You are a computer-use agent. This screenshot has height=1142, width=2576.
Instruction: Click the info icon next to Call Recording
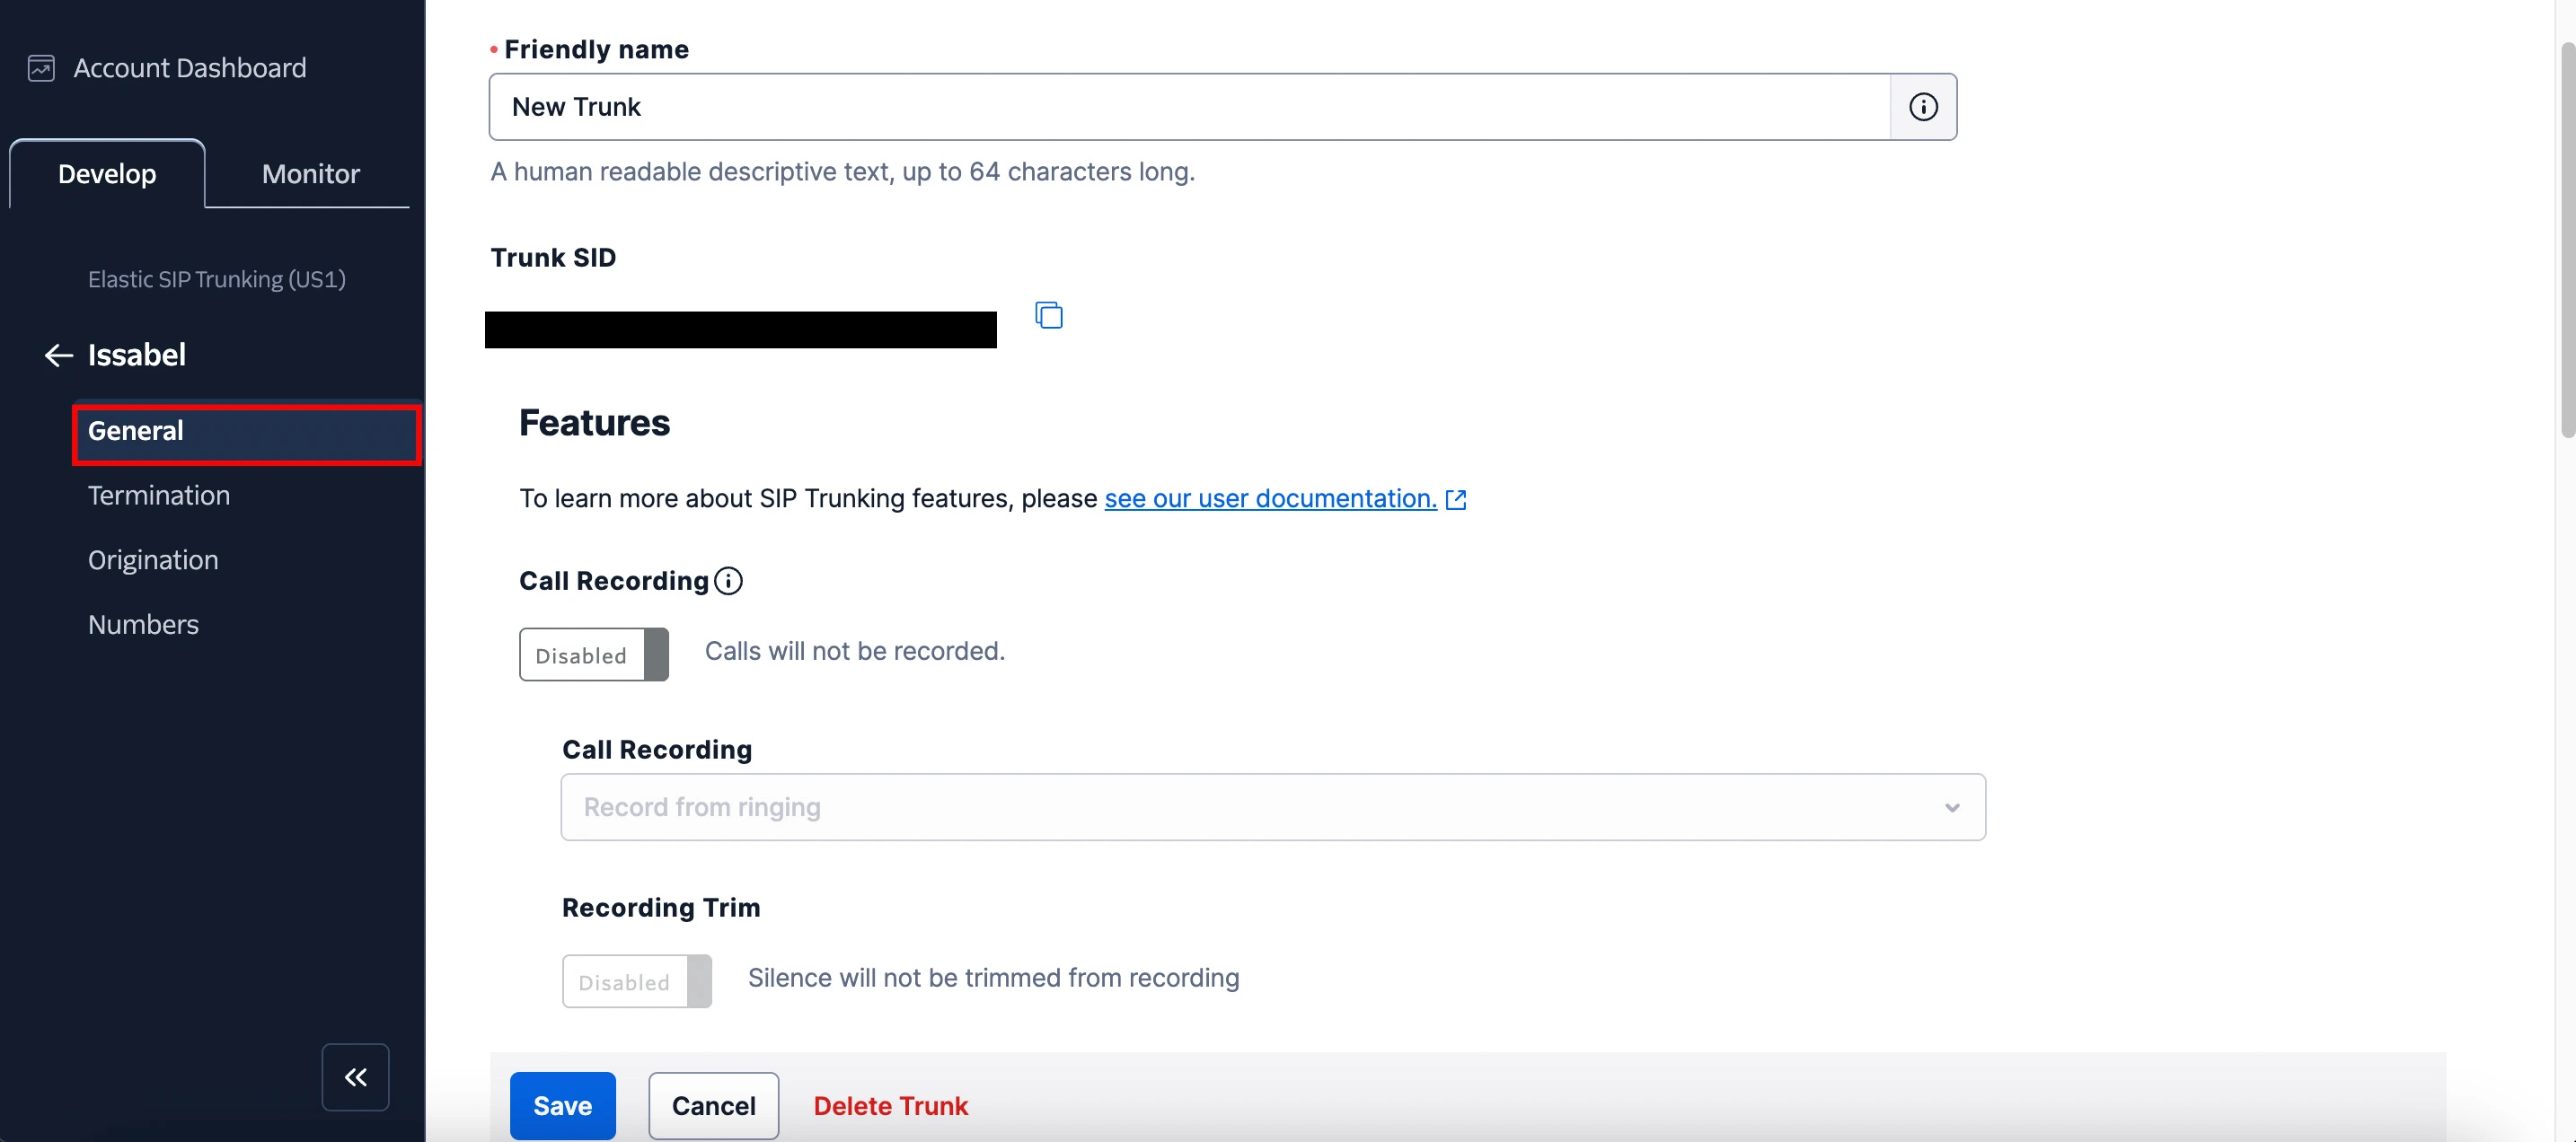729,581
